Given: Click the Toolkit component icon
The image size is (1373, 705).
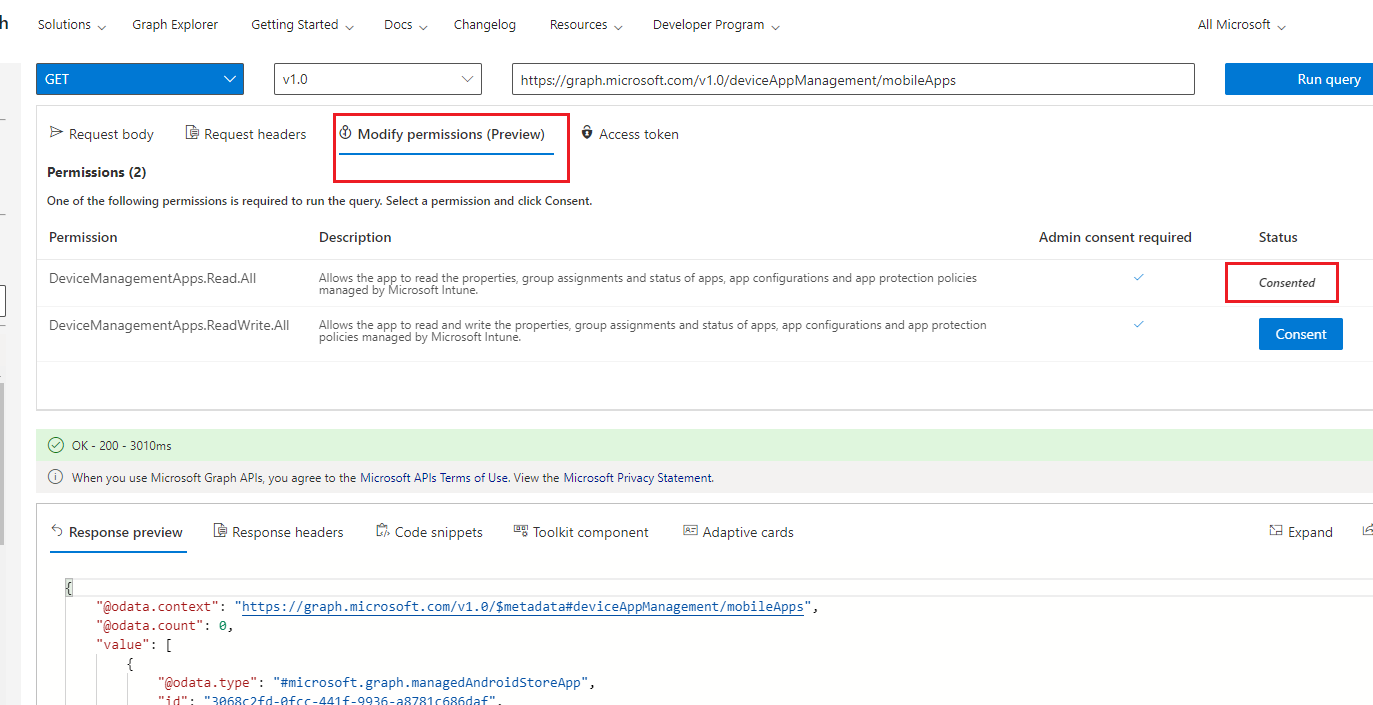Looking at the screenshot, I should pyautogui.click(x=520, y=531).
